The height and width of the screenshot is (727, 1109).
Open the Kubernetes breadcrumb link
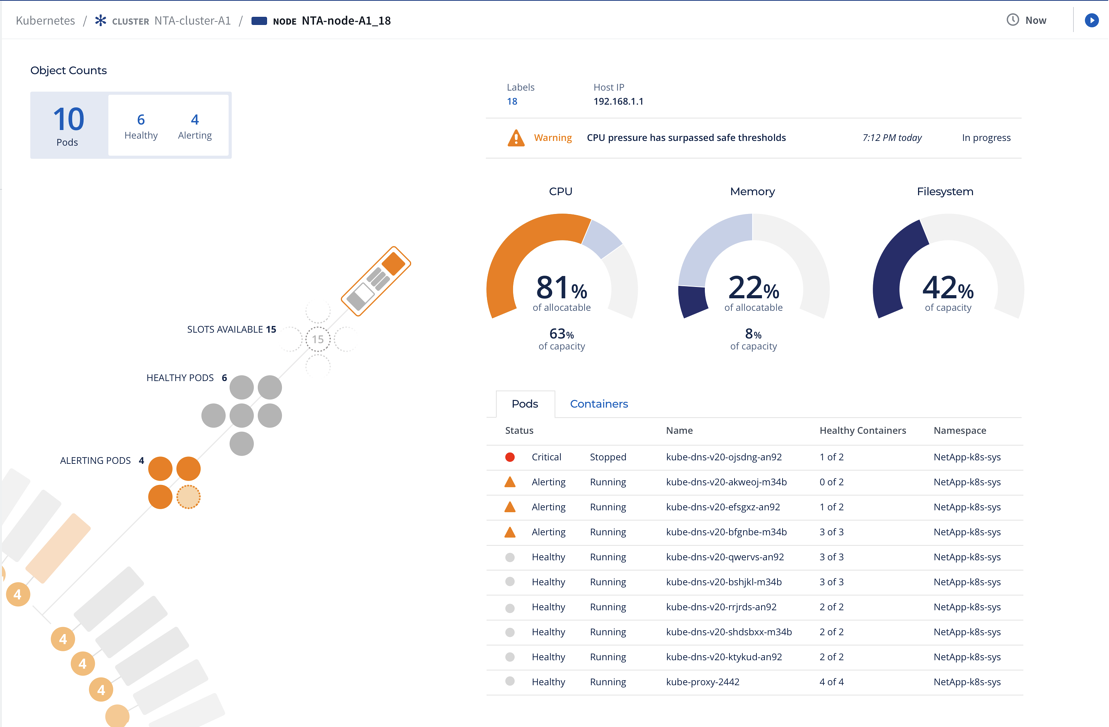[x=45, y=19]
